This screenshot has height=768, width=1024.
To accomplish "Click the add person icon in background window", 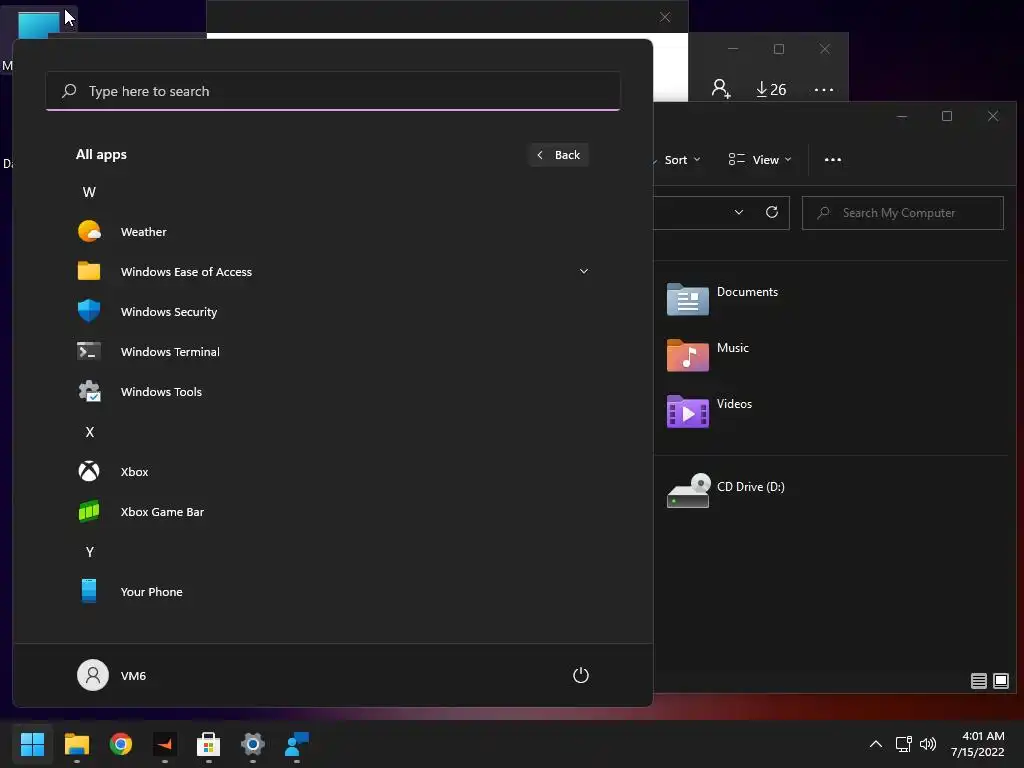I will click(x=721, y=89).
